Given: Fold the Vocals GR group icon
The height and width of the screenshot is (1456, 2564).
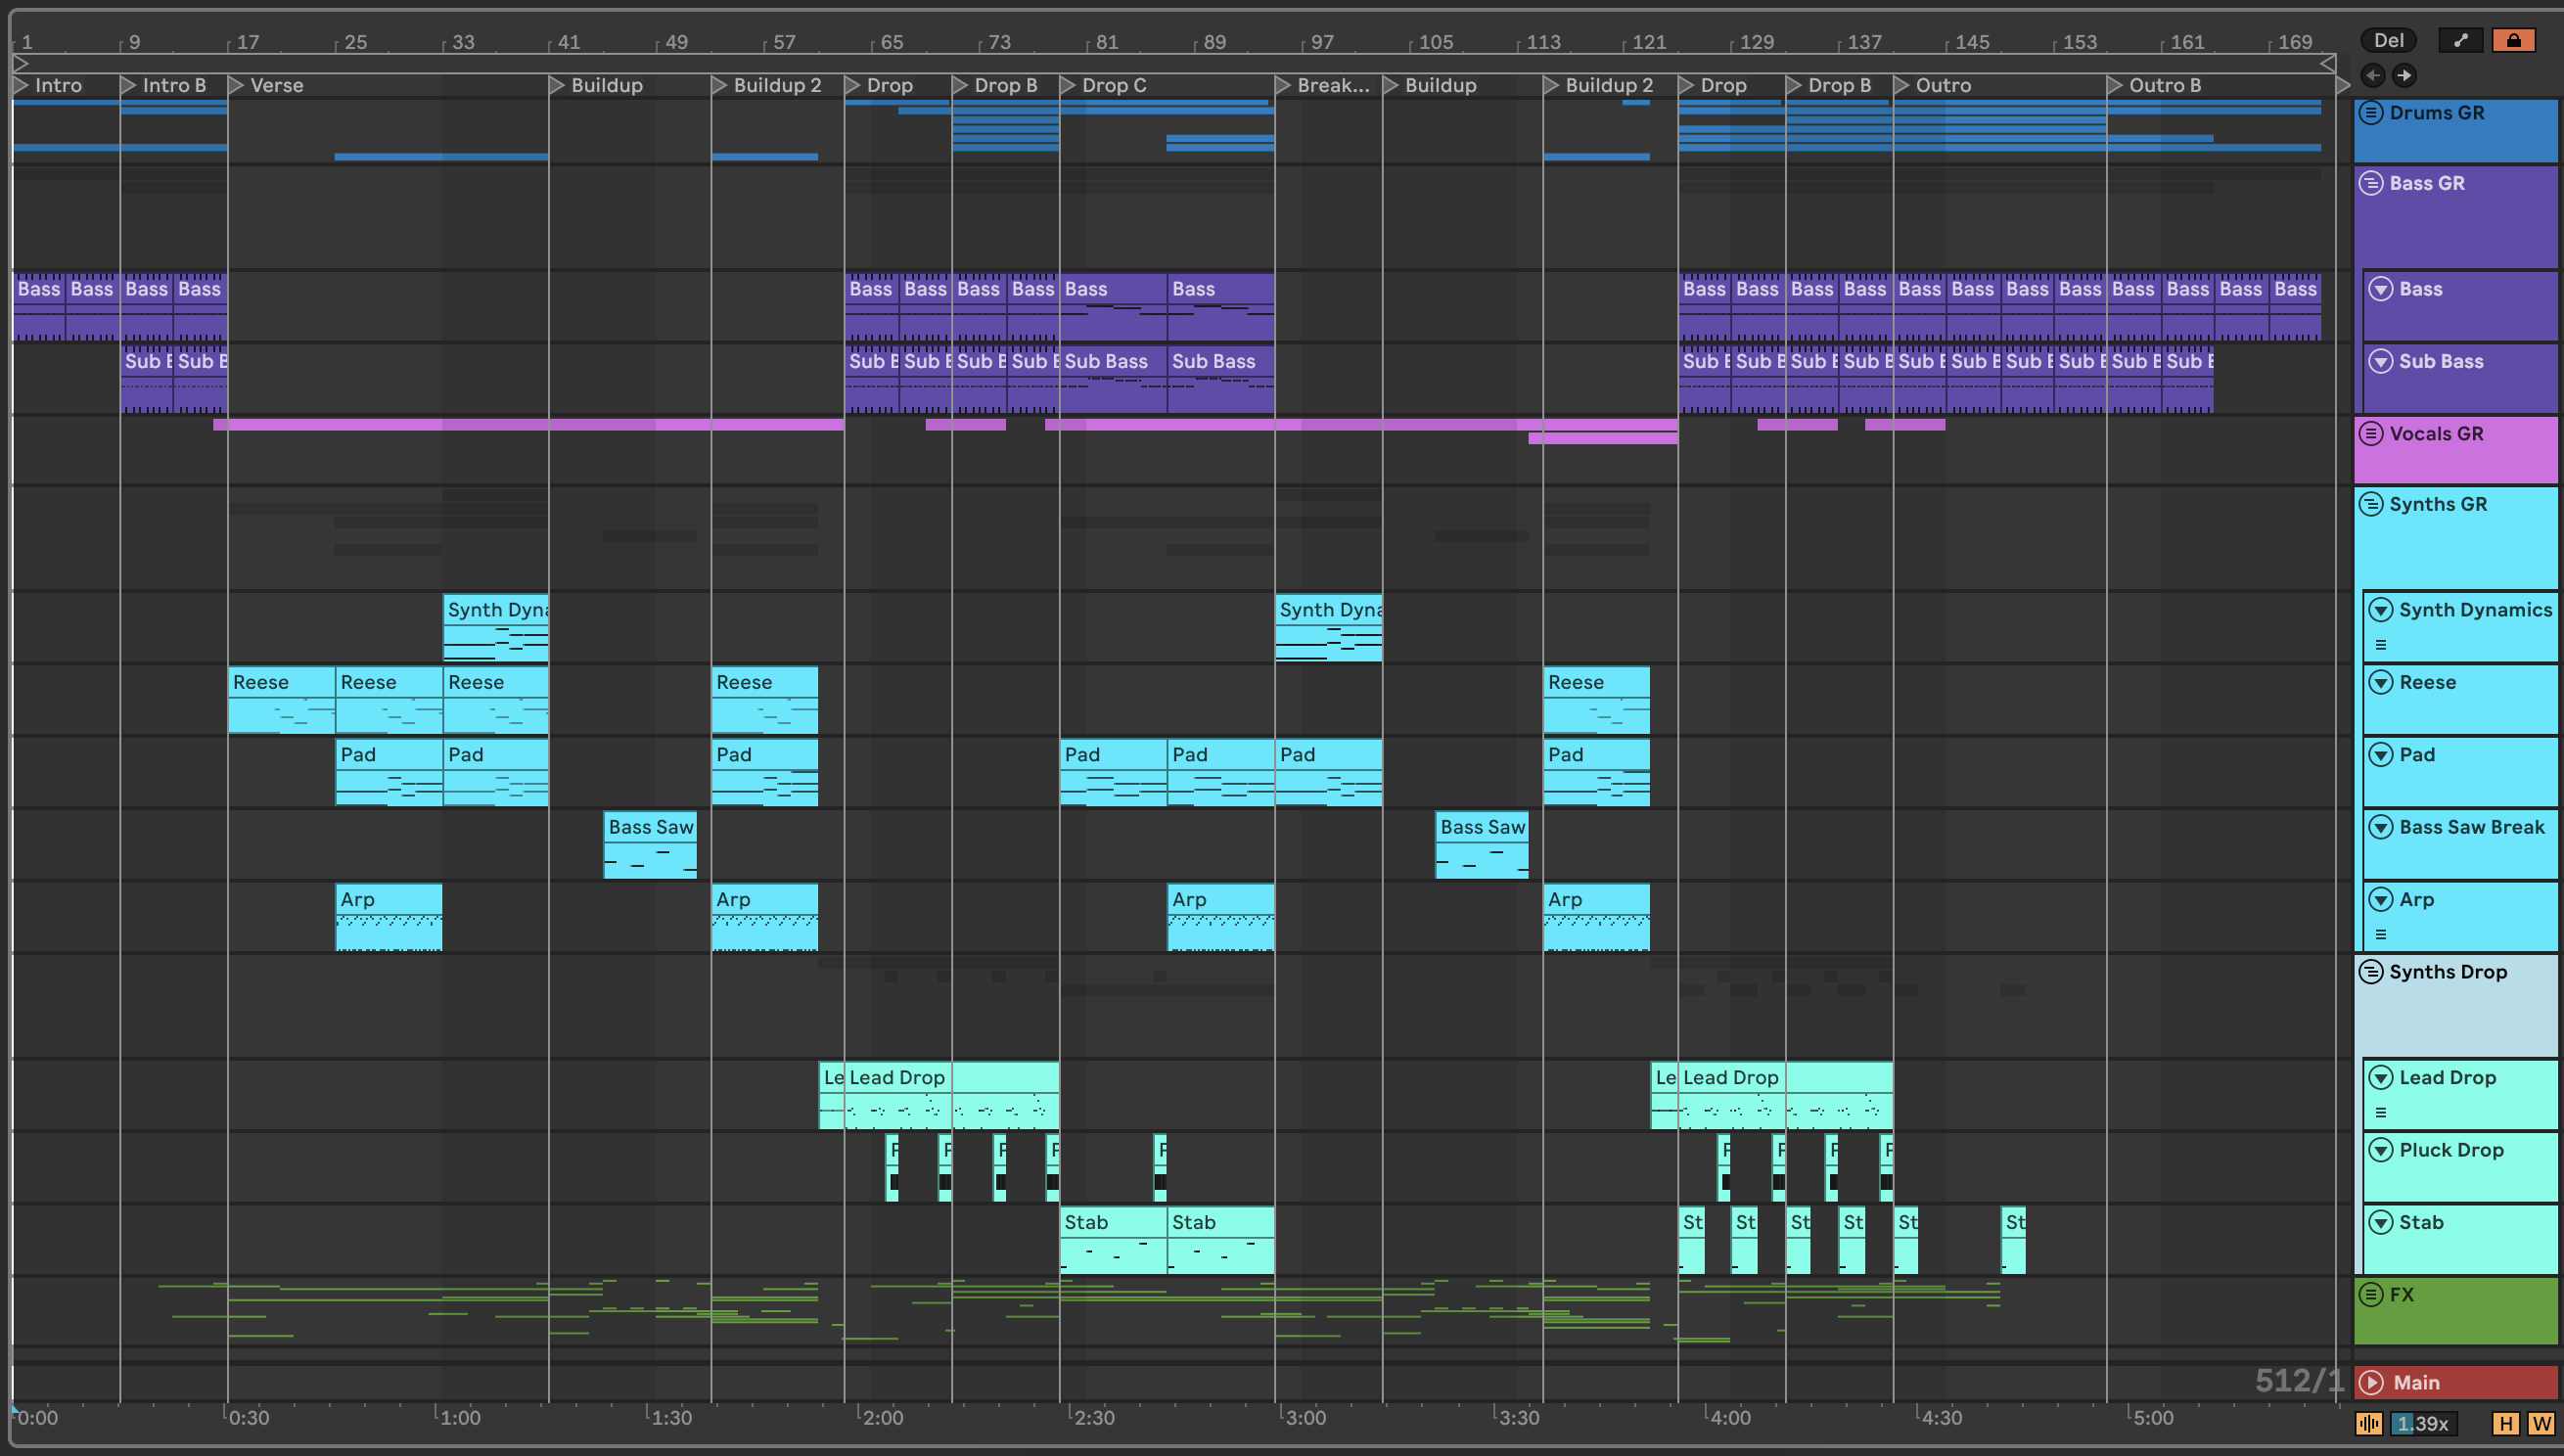Looking at the screenshot, I should [2371, 434].
